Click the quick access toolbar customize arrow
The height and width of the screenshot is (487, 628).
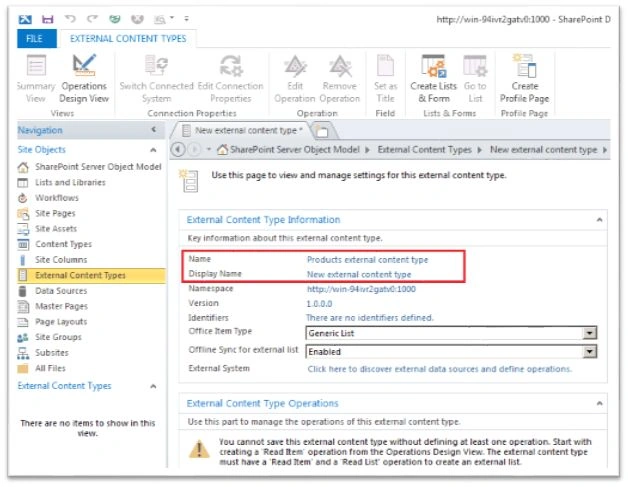(x=186, y=18)
